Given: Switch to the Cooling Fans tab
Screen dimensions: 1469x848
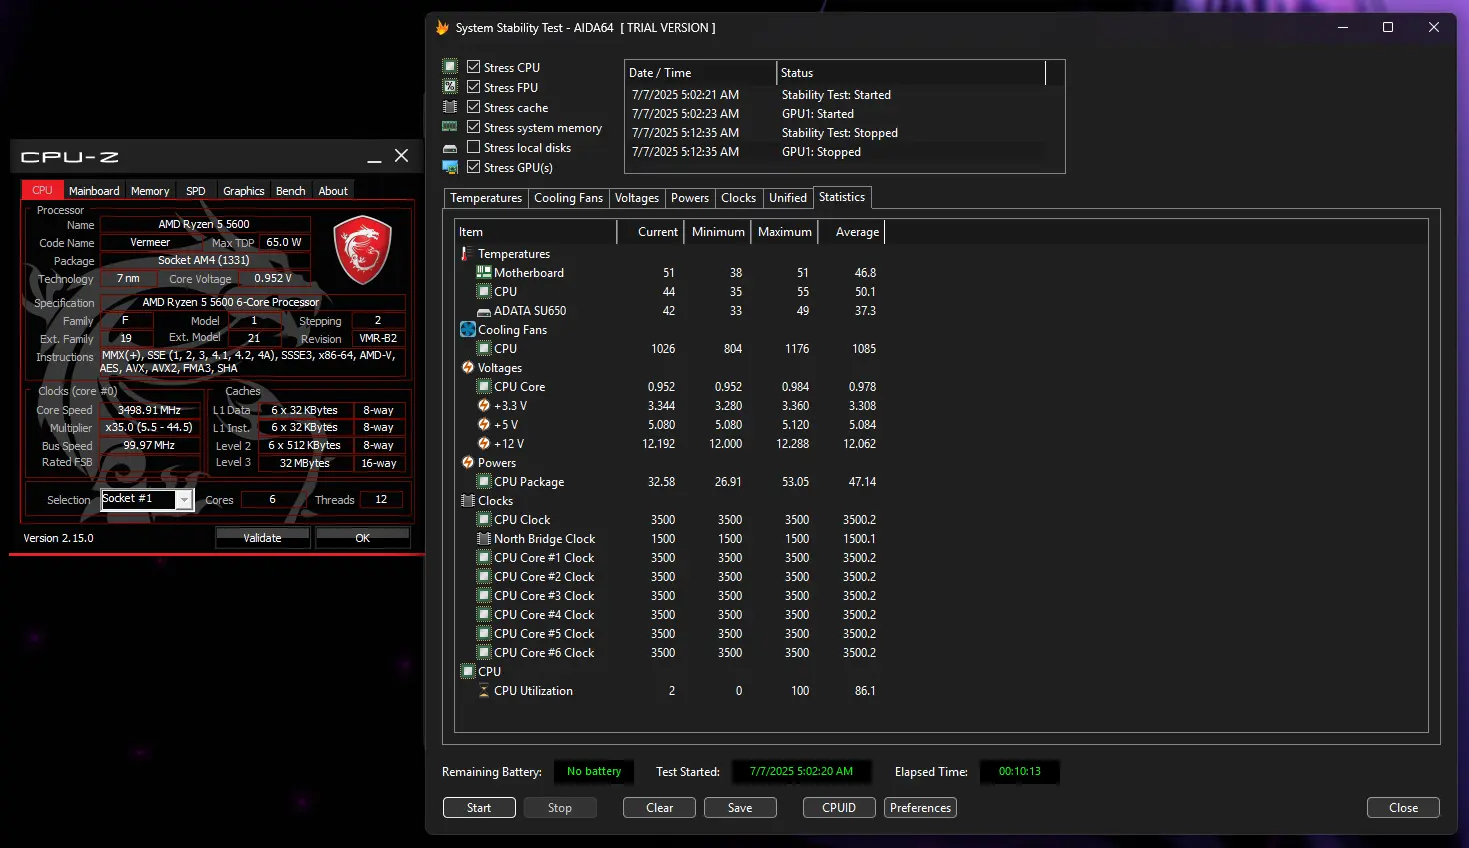Looking at the screenshot, I should pos(568,198).
